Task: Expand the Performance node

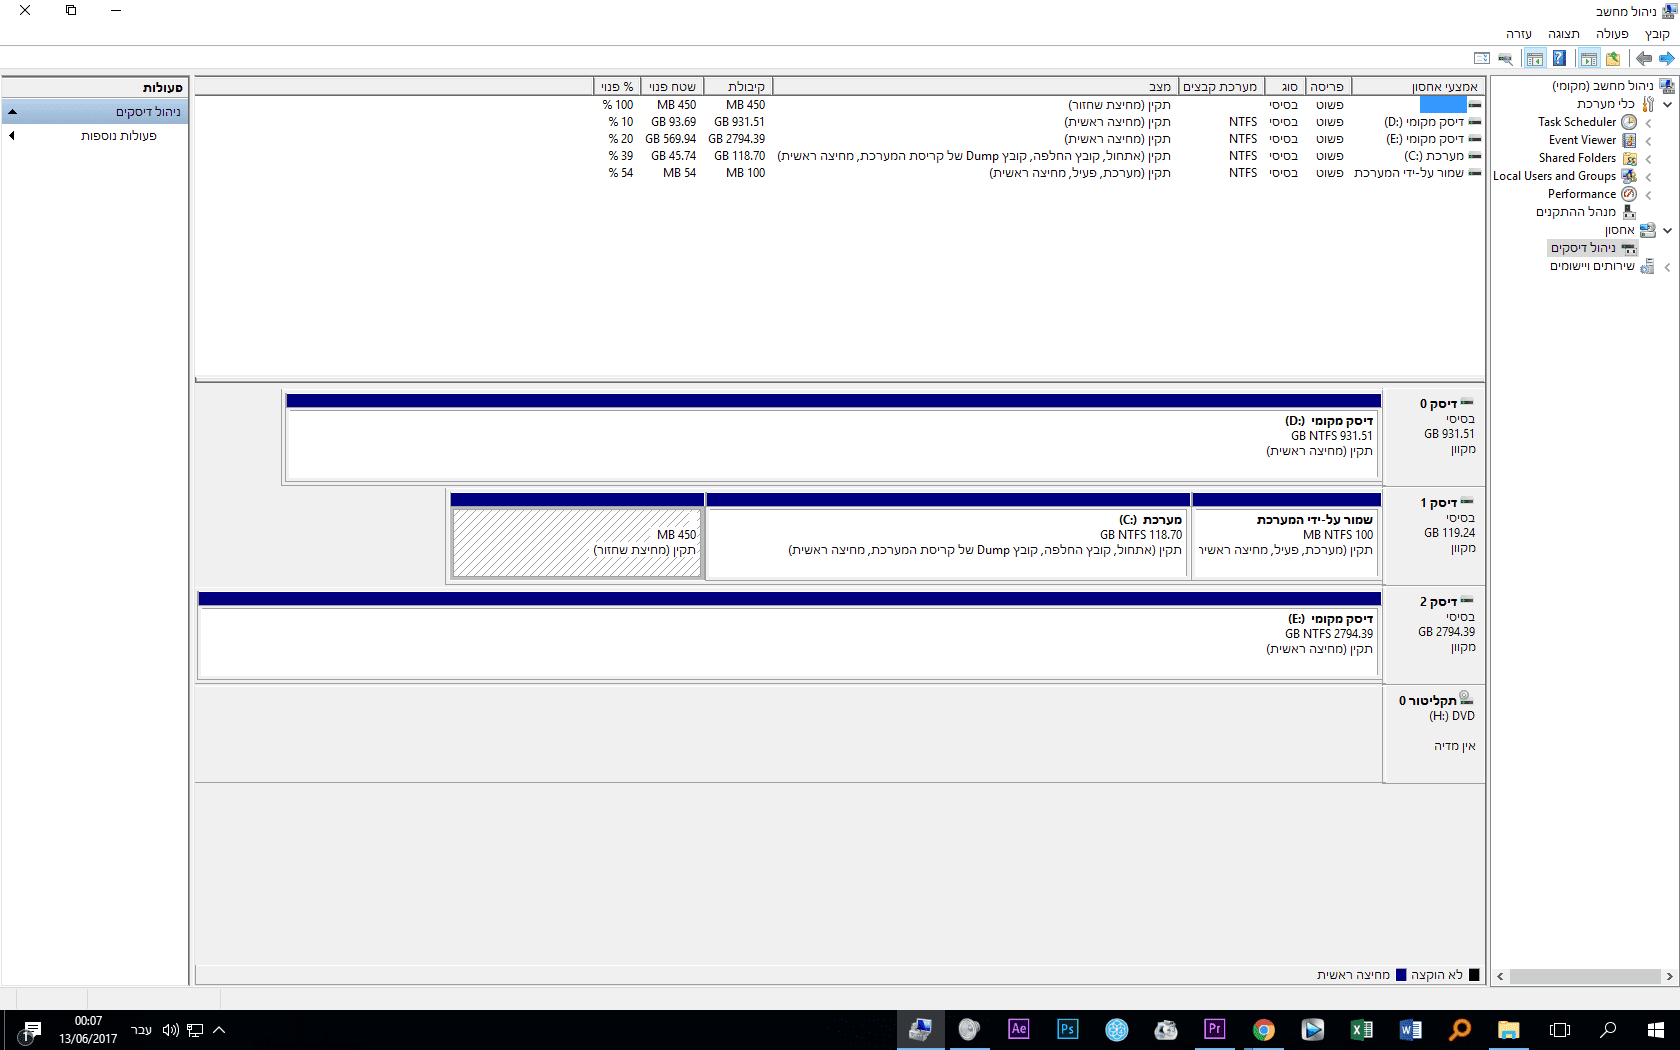Action: tap(1648, 195)
